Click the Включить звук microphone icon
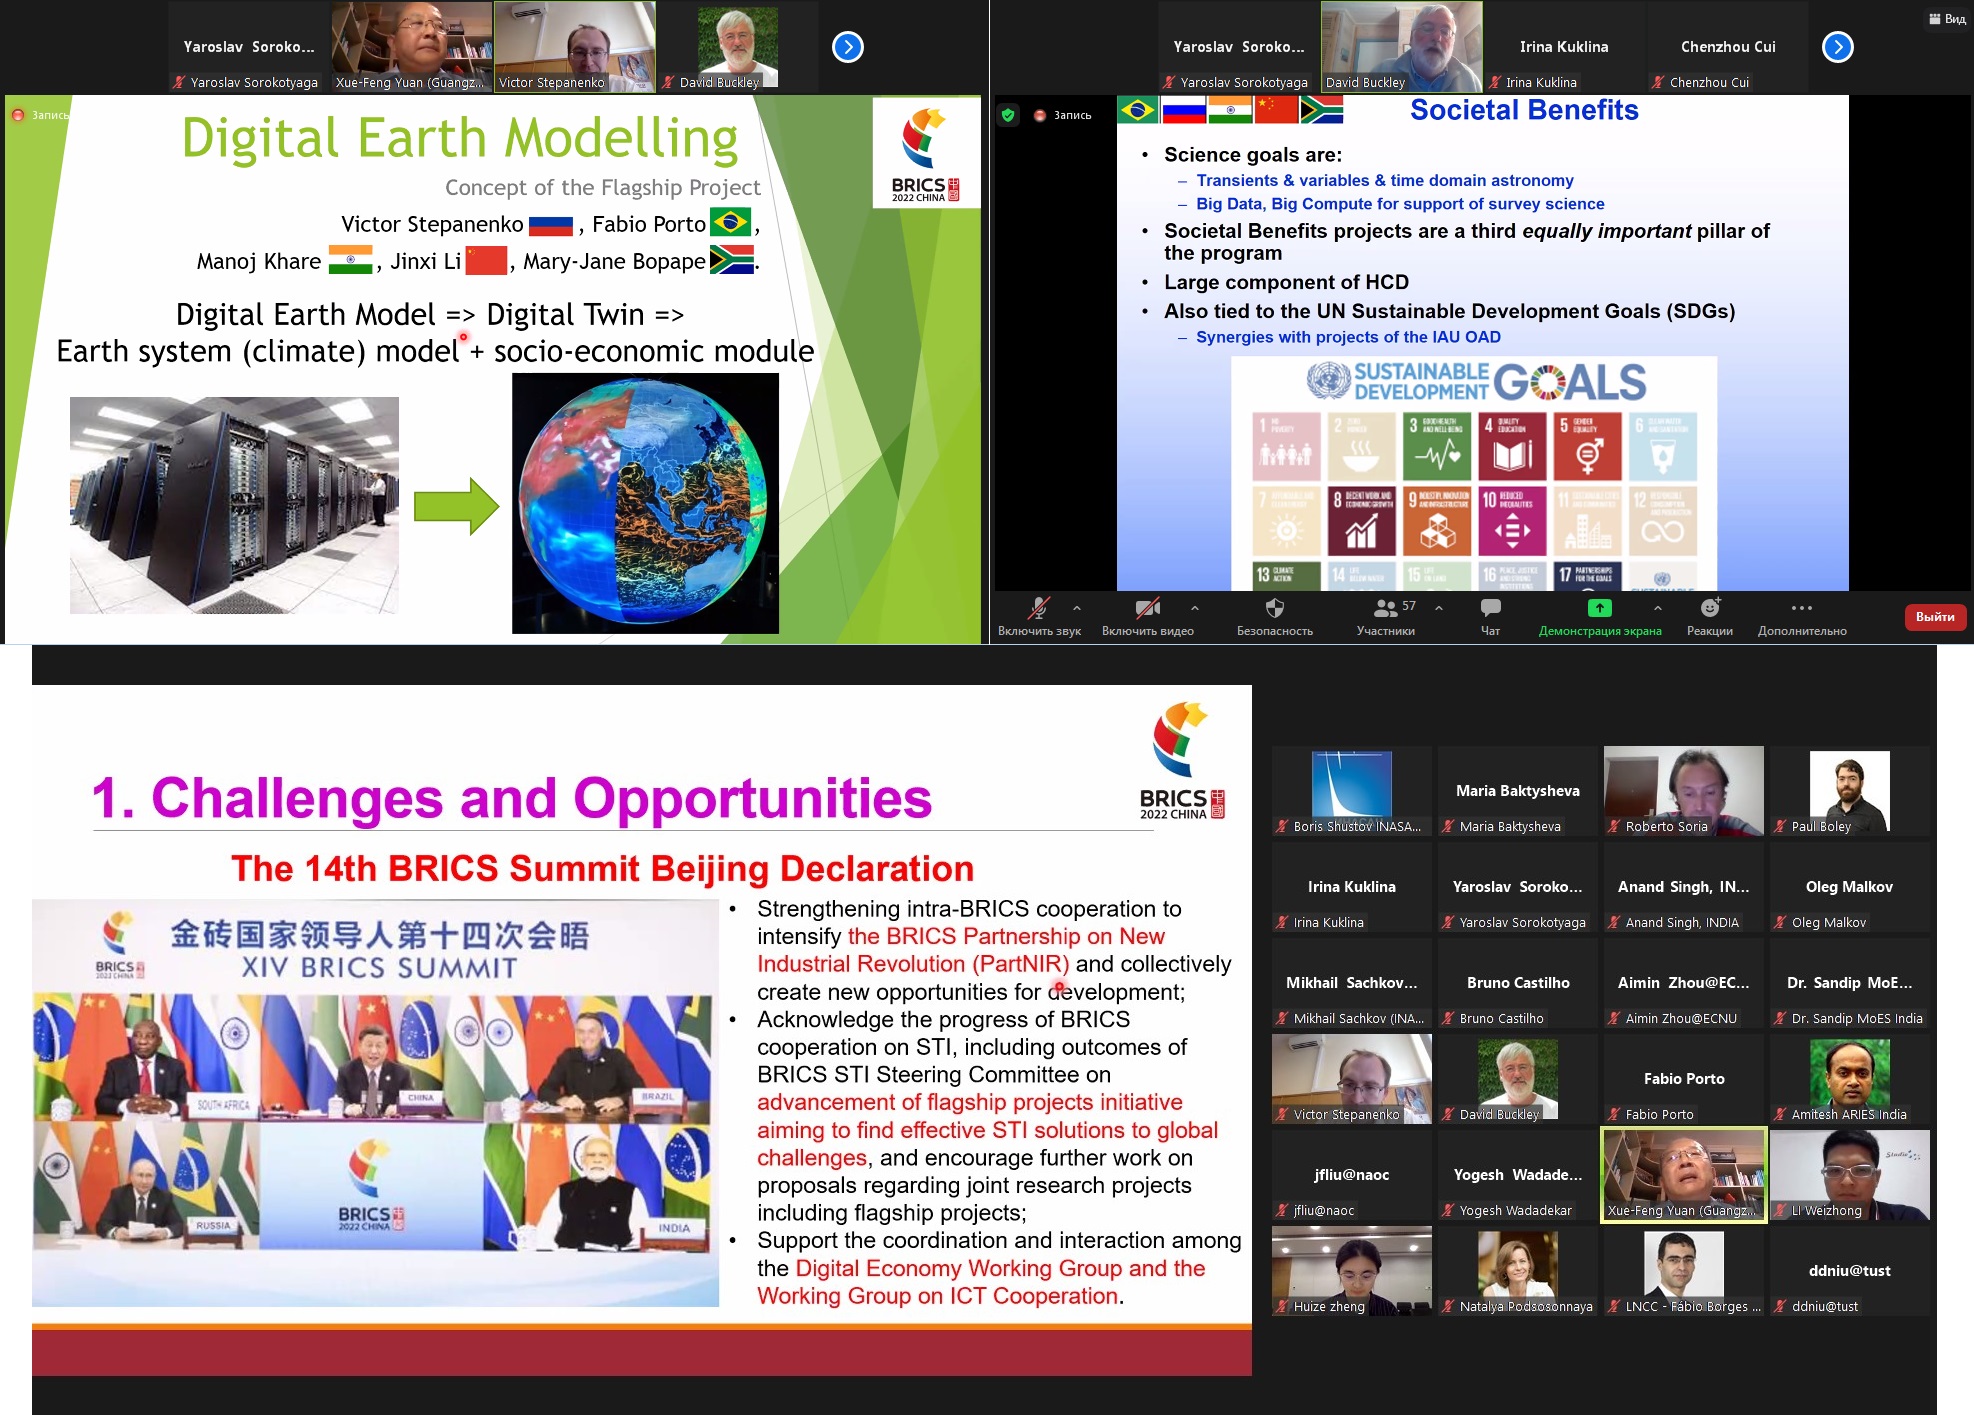 pos(1039,607)
